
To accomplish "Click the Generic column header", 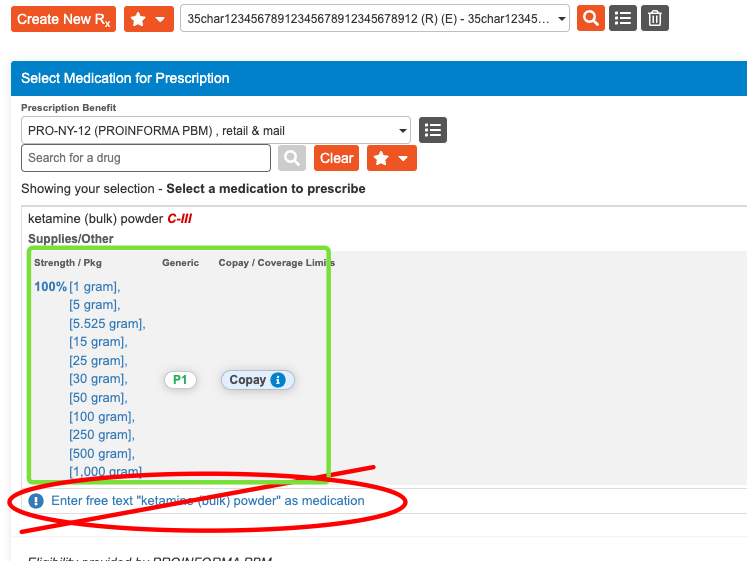I will coord(181,263).
